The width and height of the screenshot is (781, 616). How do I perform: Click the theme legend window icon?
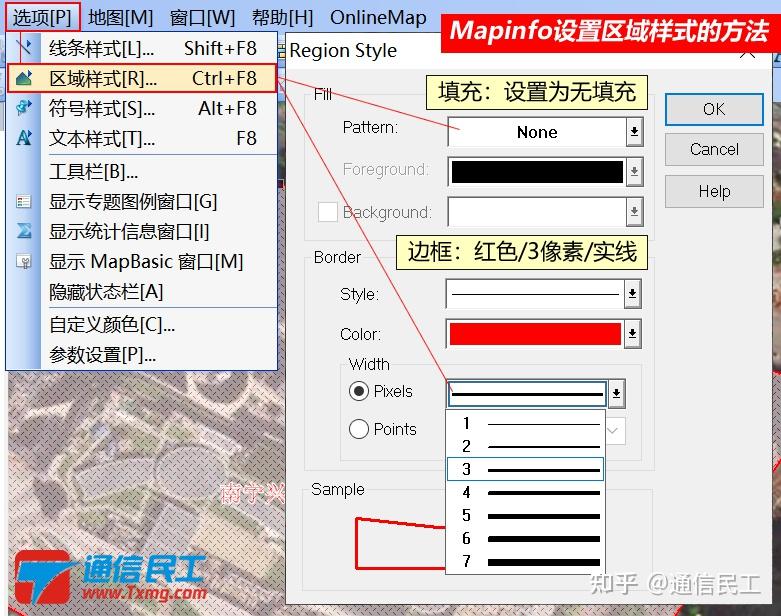pyautogui.click(x=23, y=202)
